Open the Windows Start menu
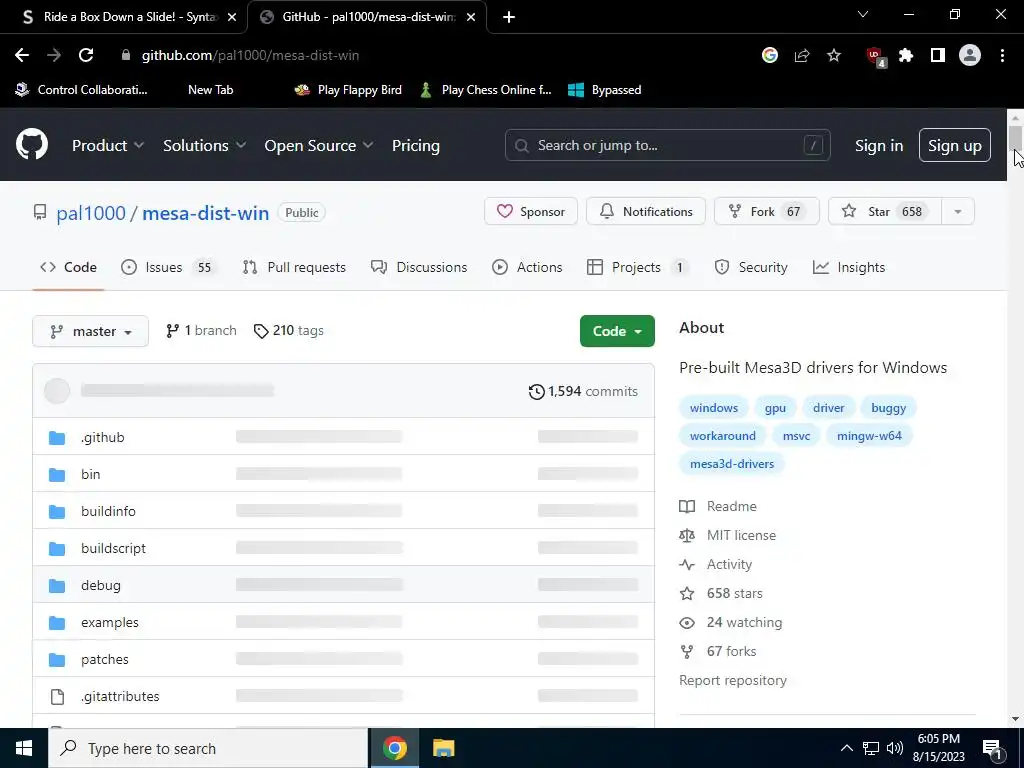Viewport: 1024px width, 768px height. [24, 748]
